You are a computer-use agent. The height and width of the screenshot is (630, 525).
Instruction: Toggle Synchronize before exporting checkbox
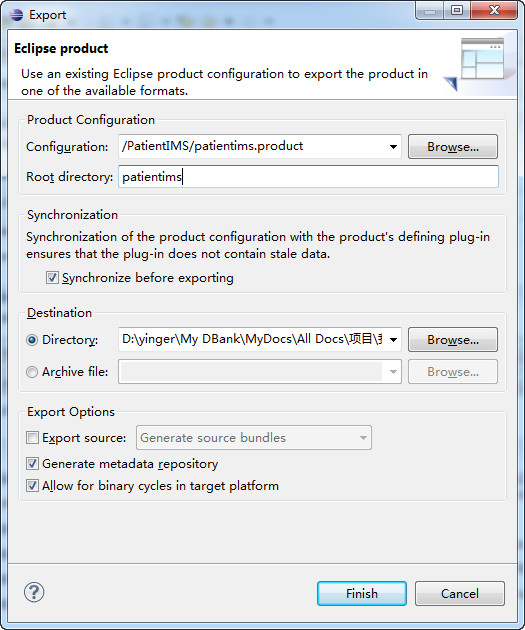pos(52,278)
